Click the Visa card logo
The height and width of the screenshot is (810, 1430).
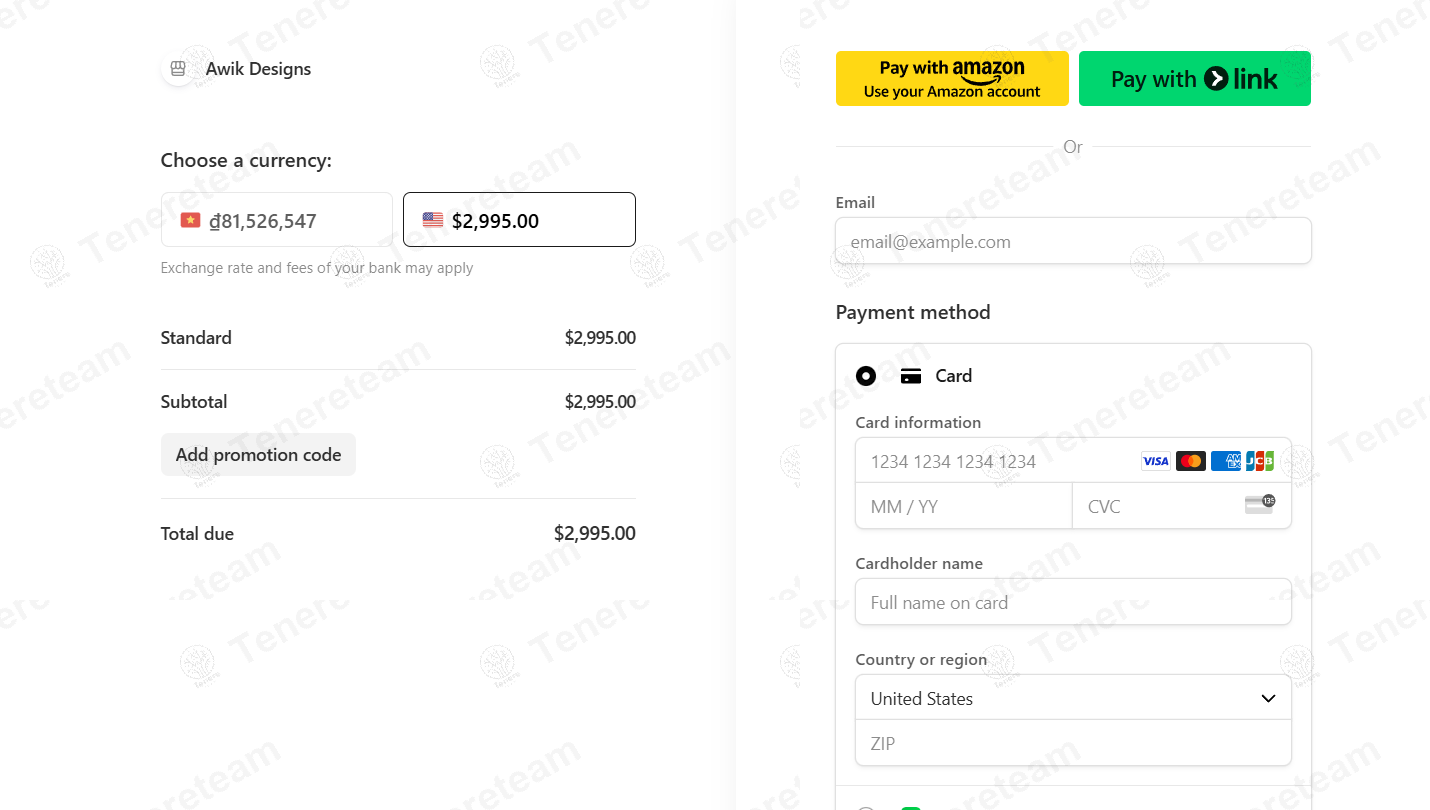[1155, 461]
